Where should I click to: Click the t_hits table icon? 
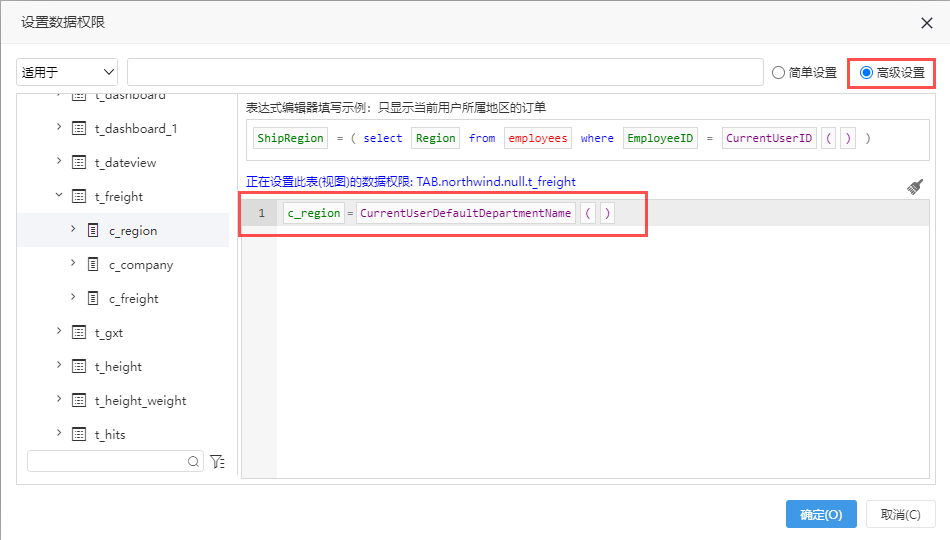(79, 434)
